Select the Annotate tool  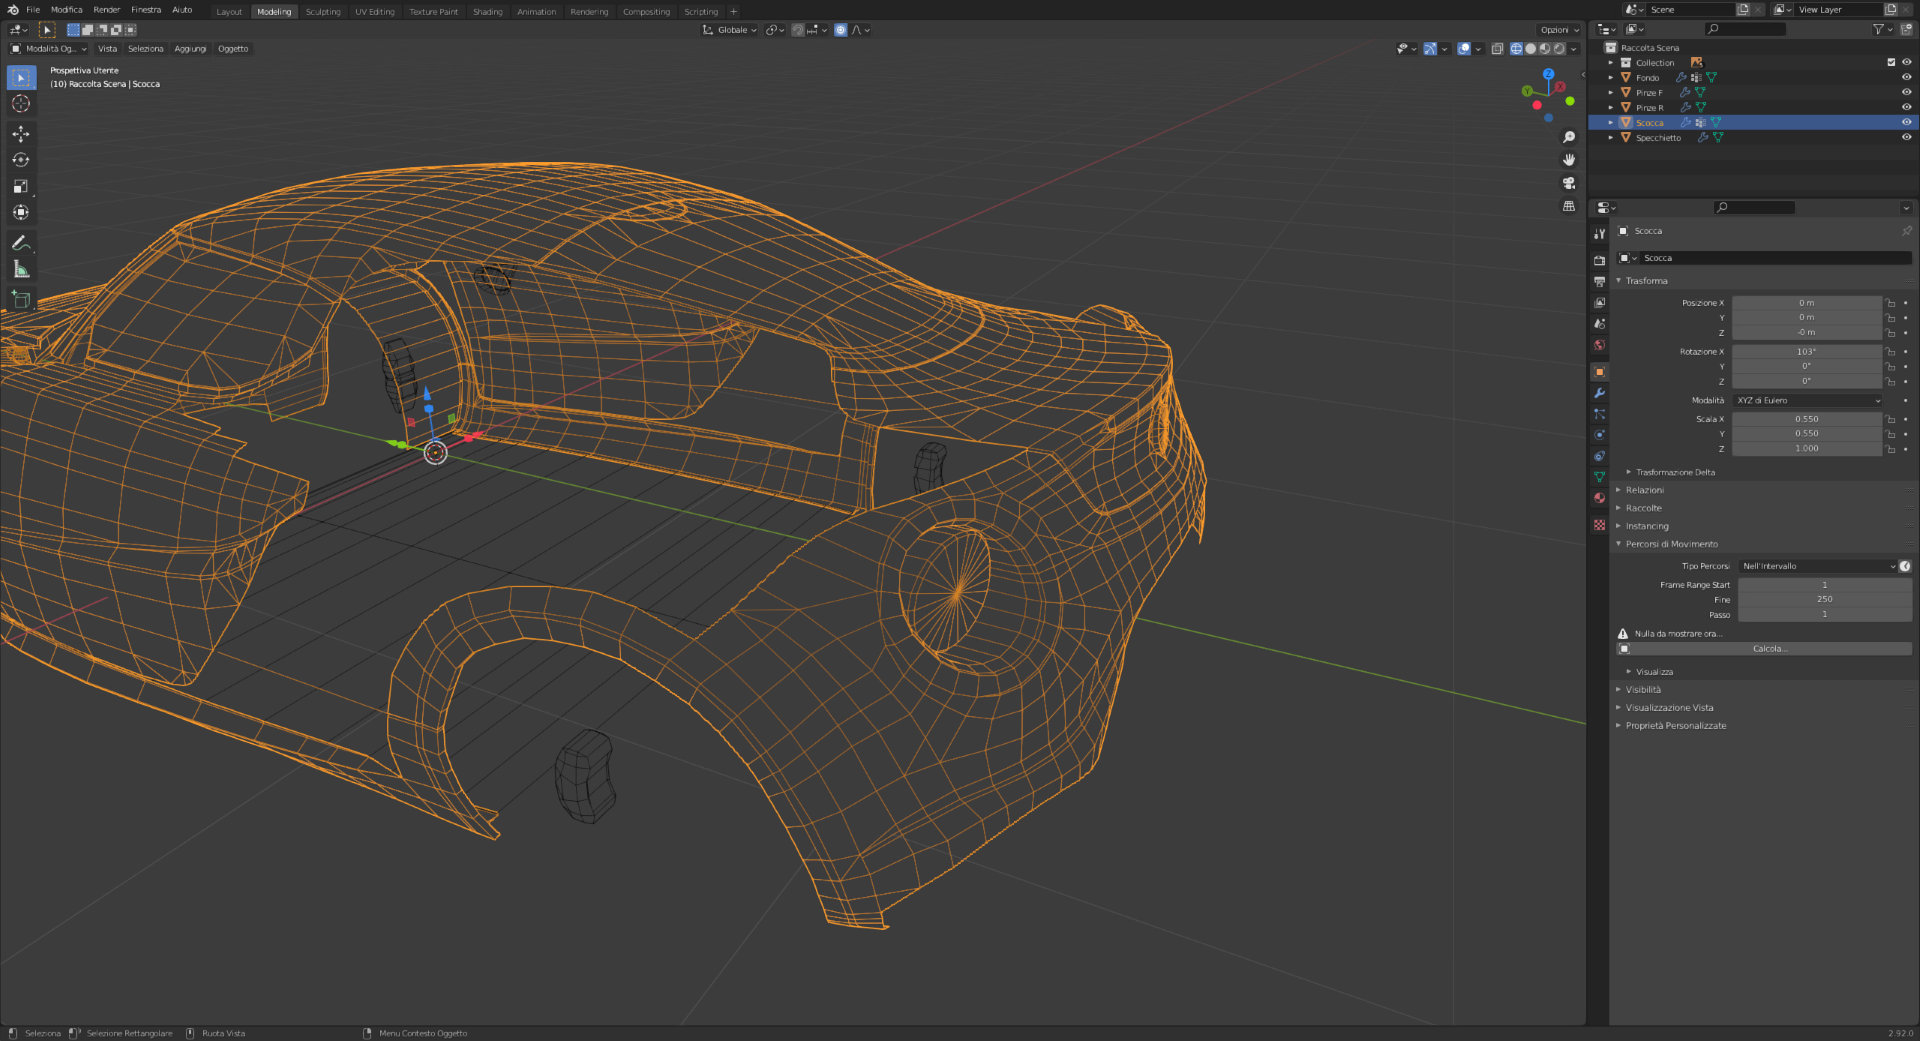point(21,243)
